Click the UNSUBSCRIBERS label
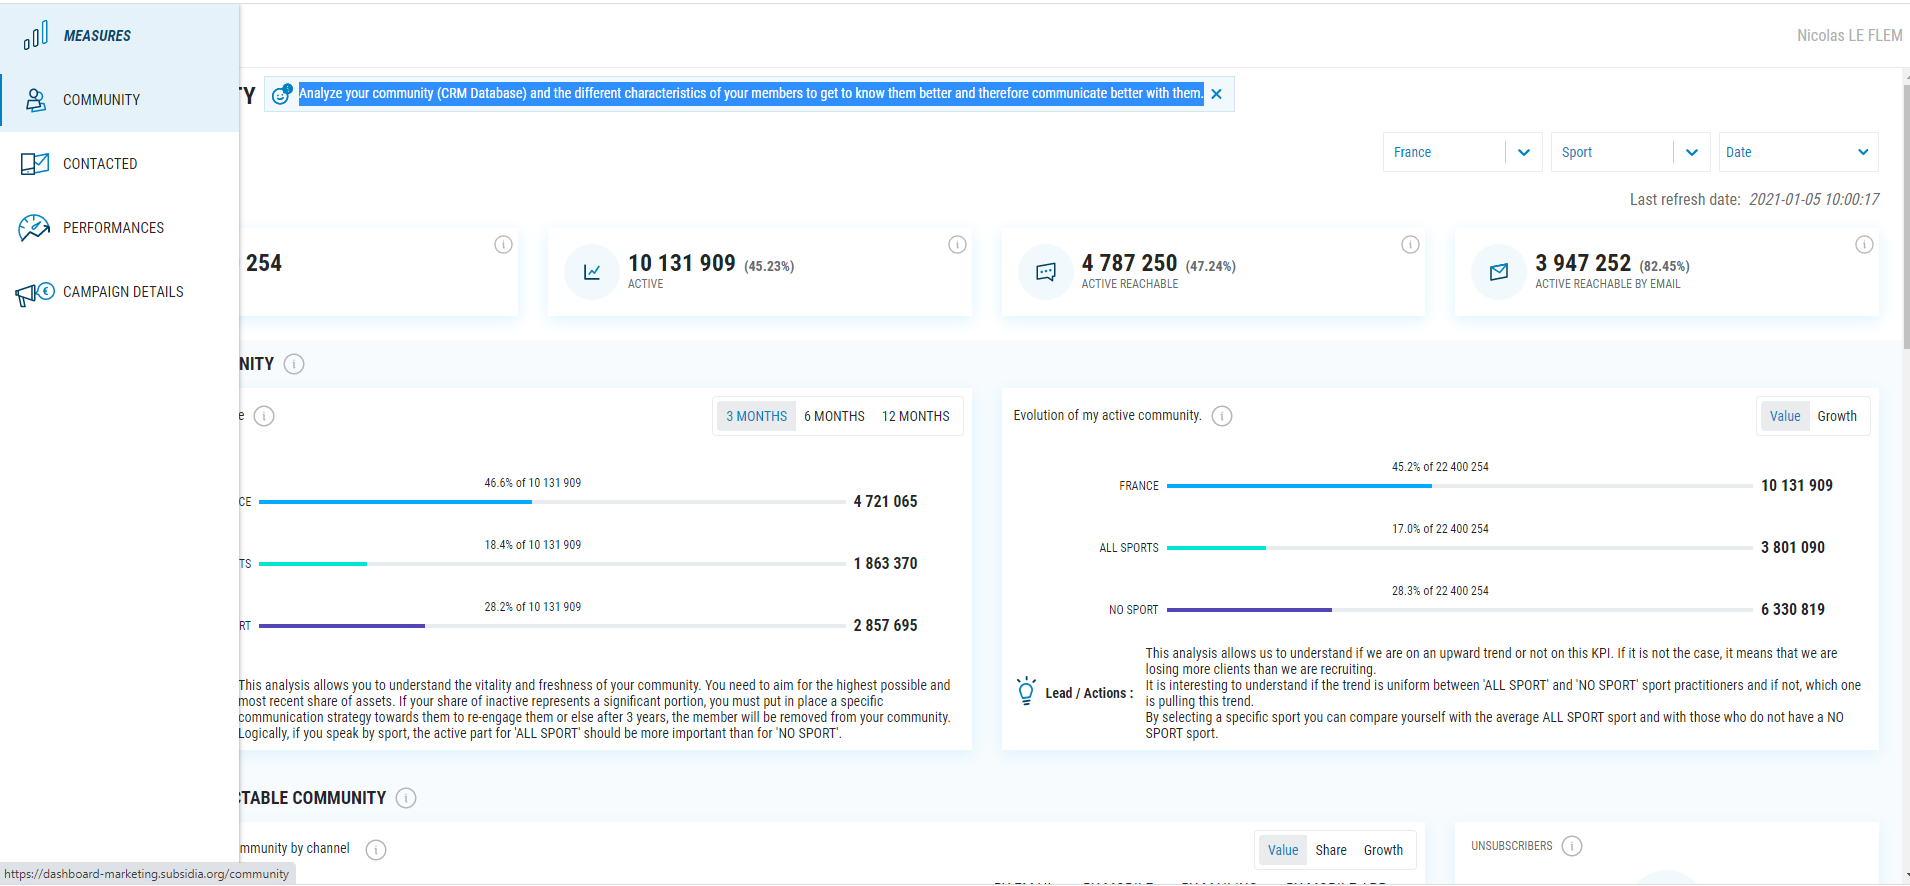 tap(1512, 846)
